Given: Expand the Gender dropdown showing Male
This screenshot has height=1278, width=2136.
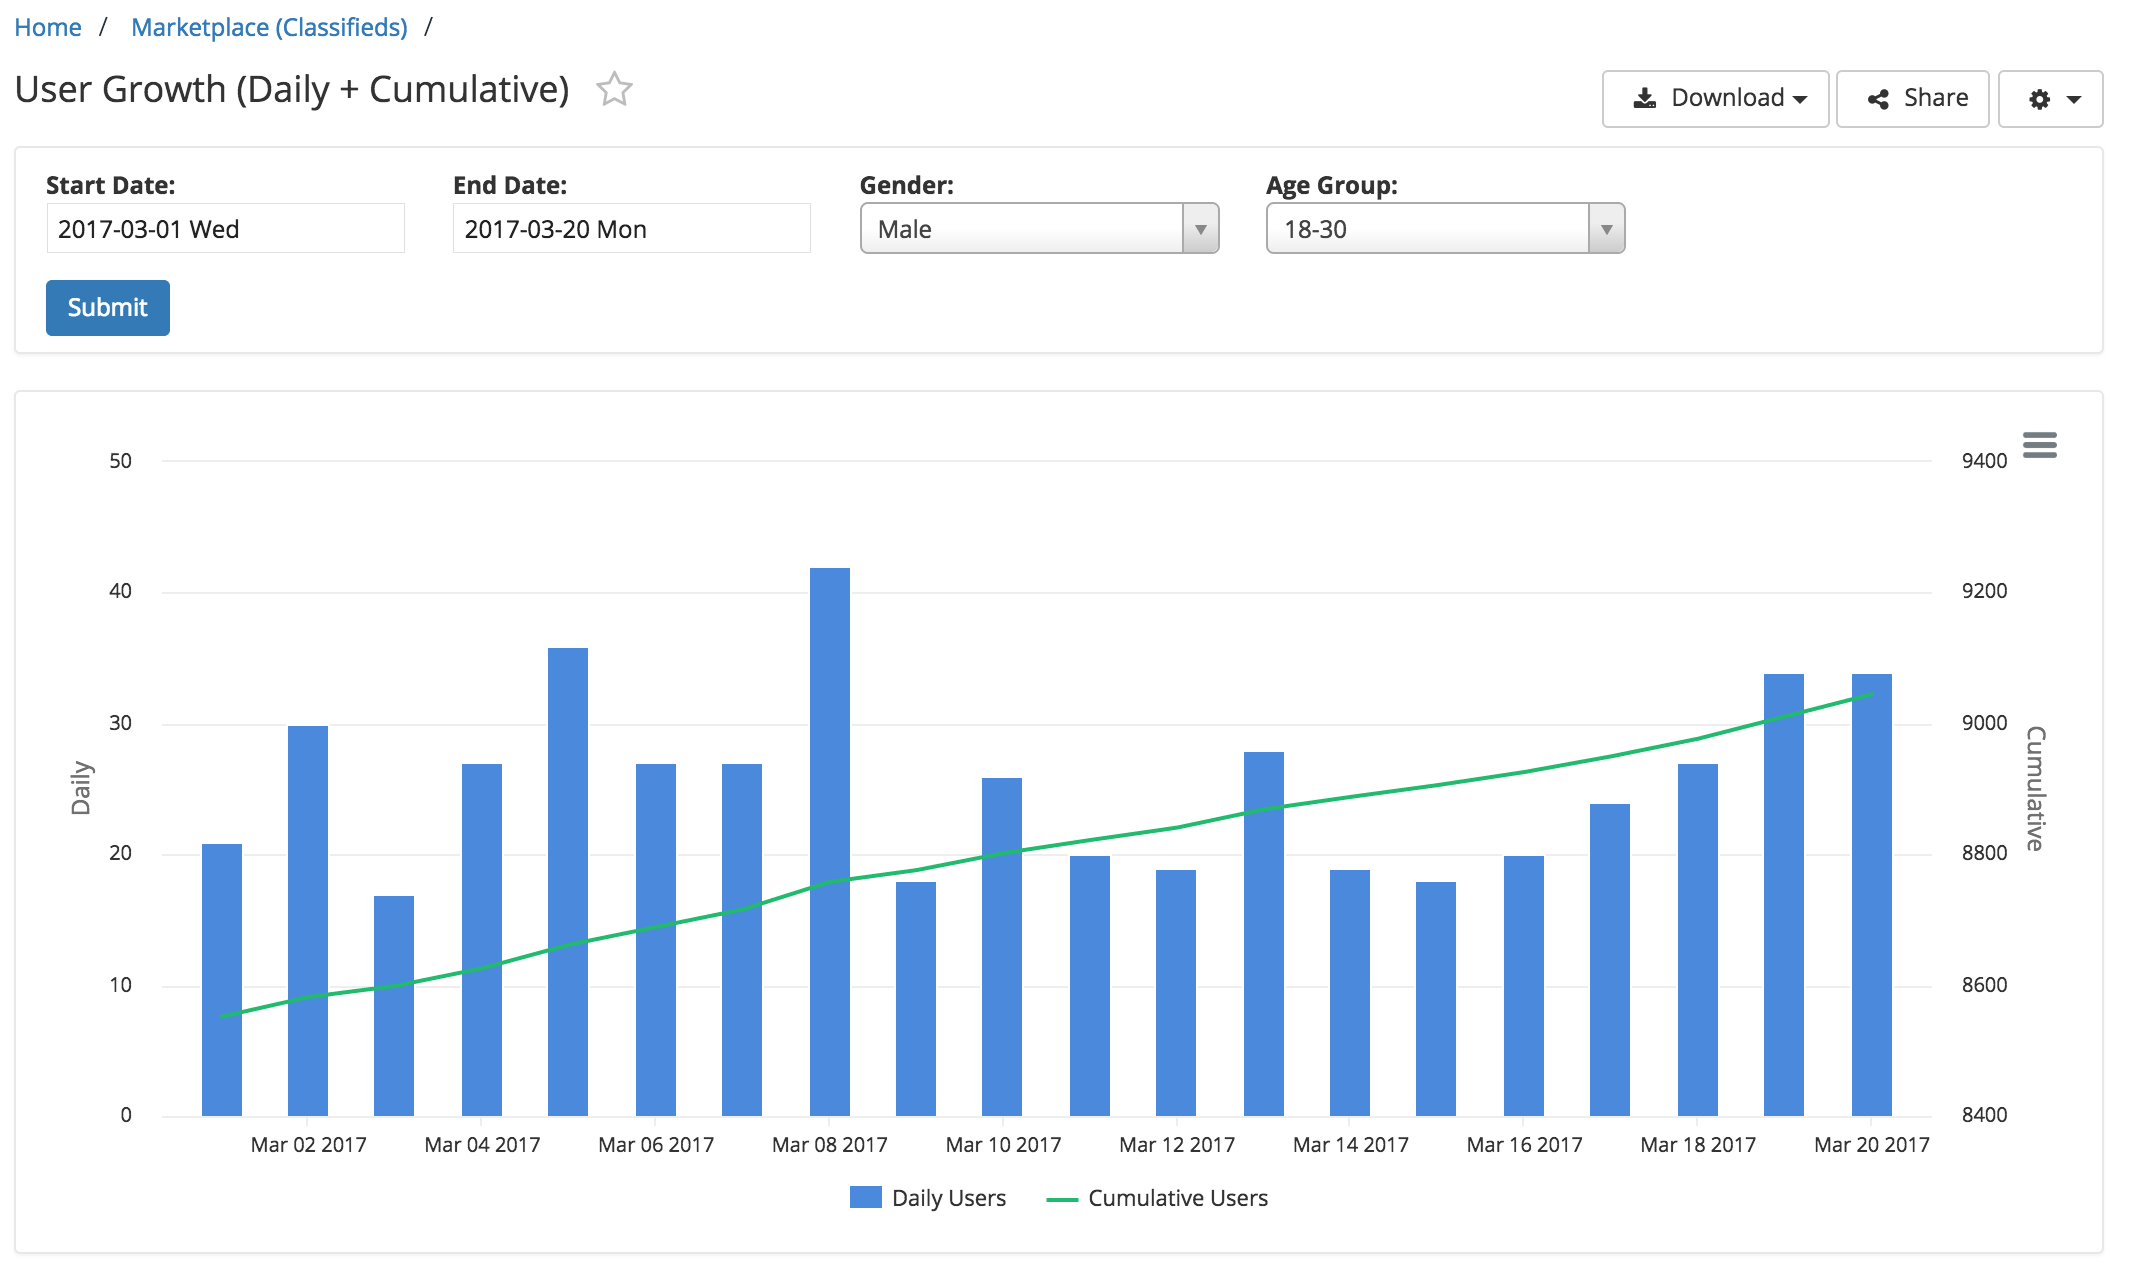Looking at the screenshot, I should (x=1038, y=229).
